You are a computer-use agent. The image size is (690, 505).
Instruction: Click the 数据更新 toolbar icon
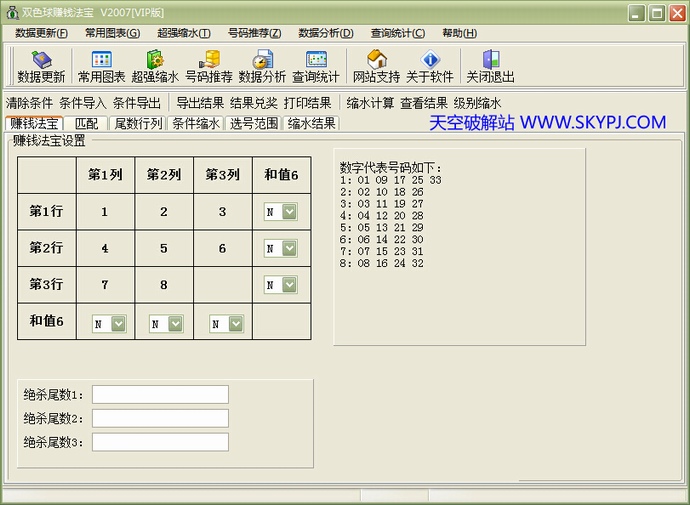tap(41, 66)
